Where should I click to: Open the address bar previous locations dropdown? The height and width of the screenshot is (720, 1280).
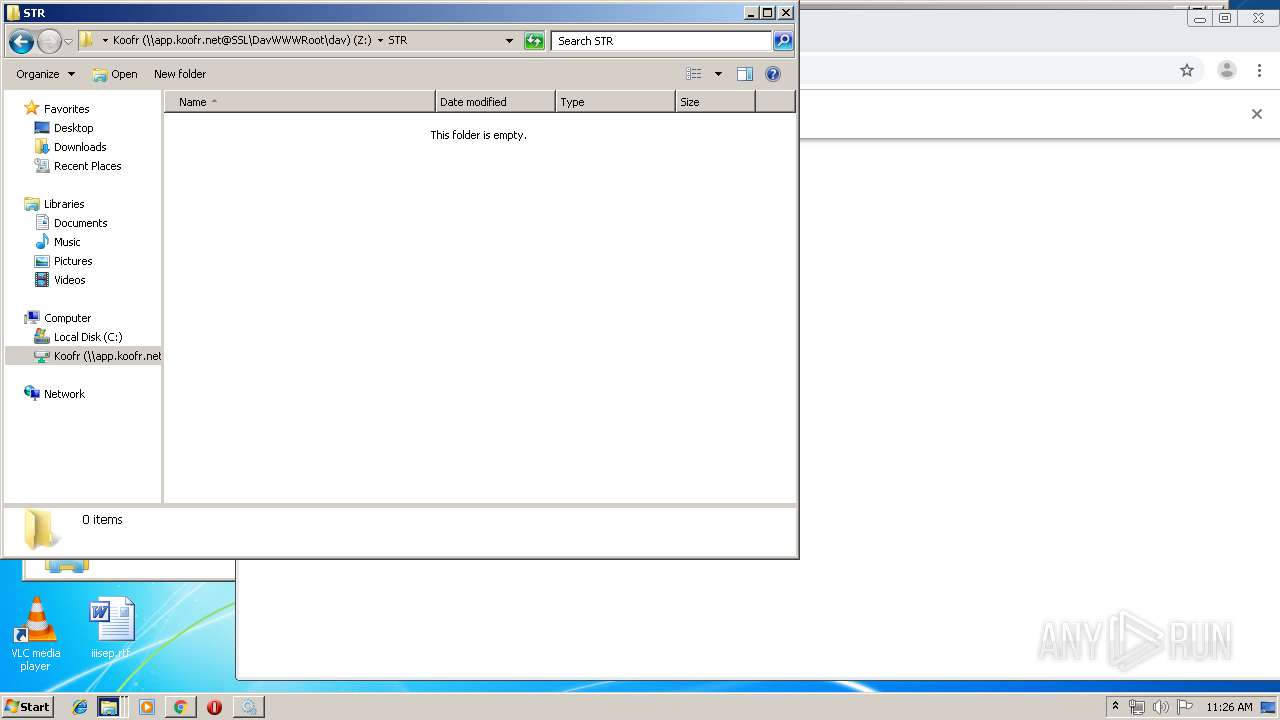tap(509, 41)
